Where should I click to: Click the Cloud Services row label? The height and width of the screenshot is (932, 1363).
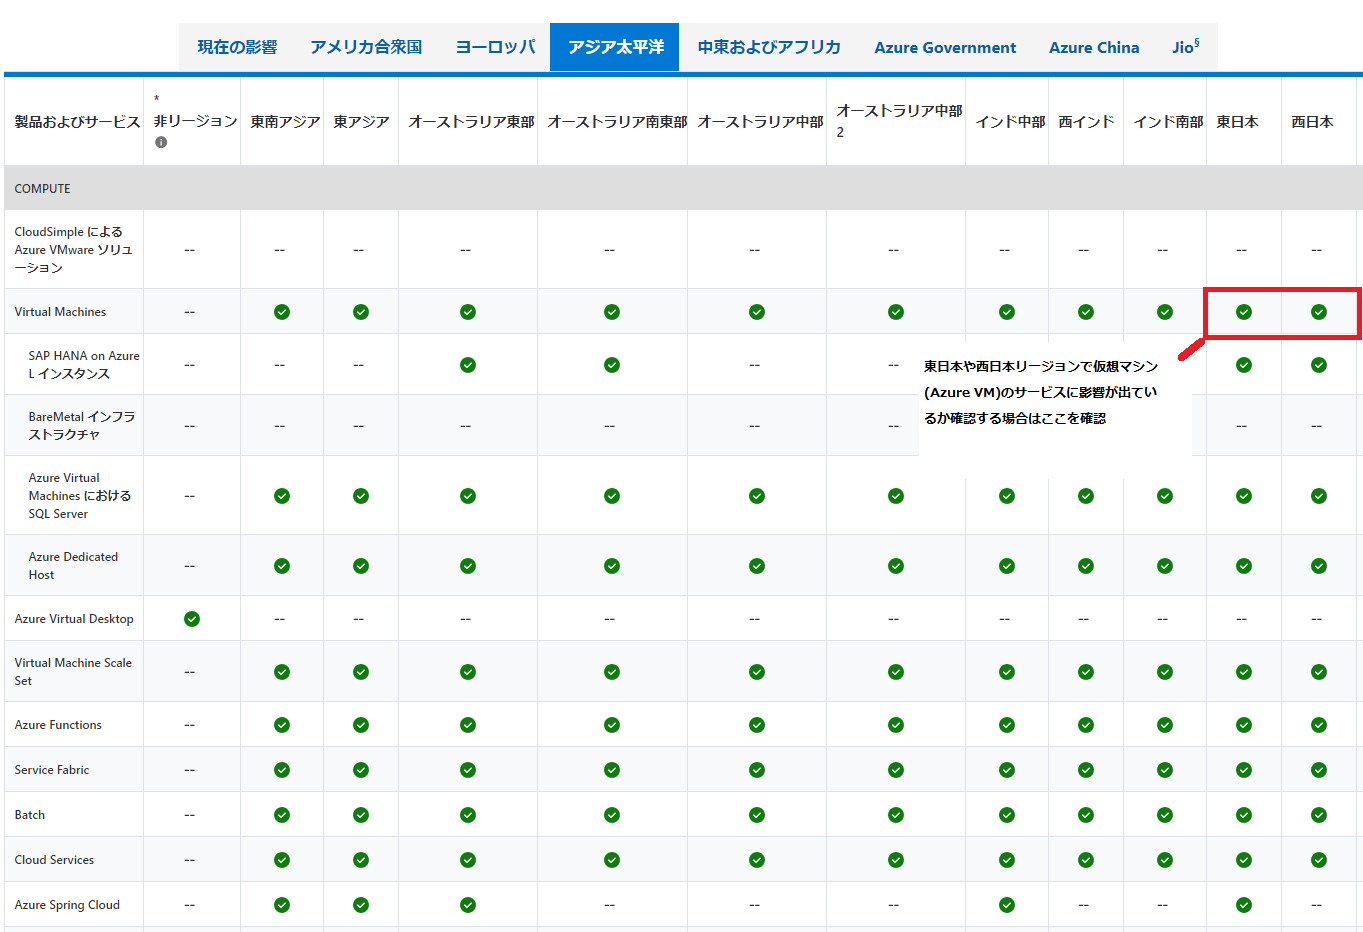coord(54,860)
